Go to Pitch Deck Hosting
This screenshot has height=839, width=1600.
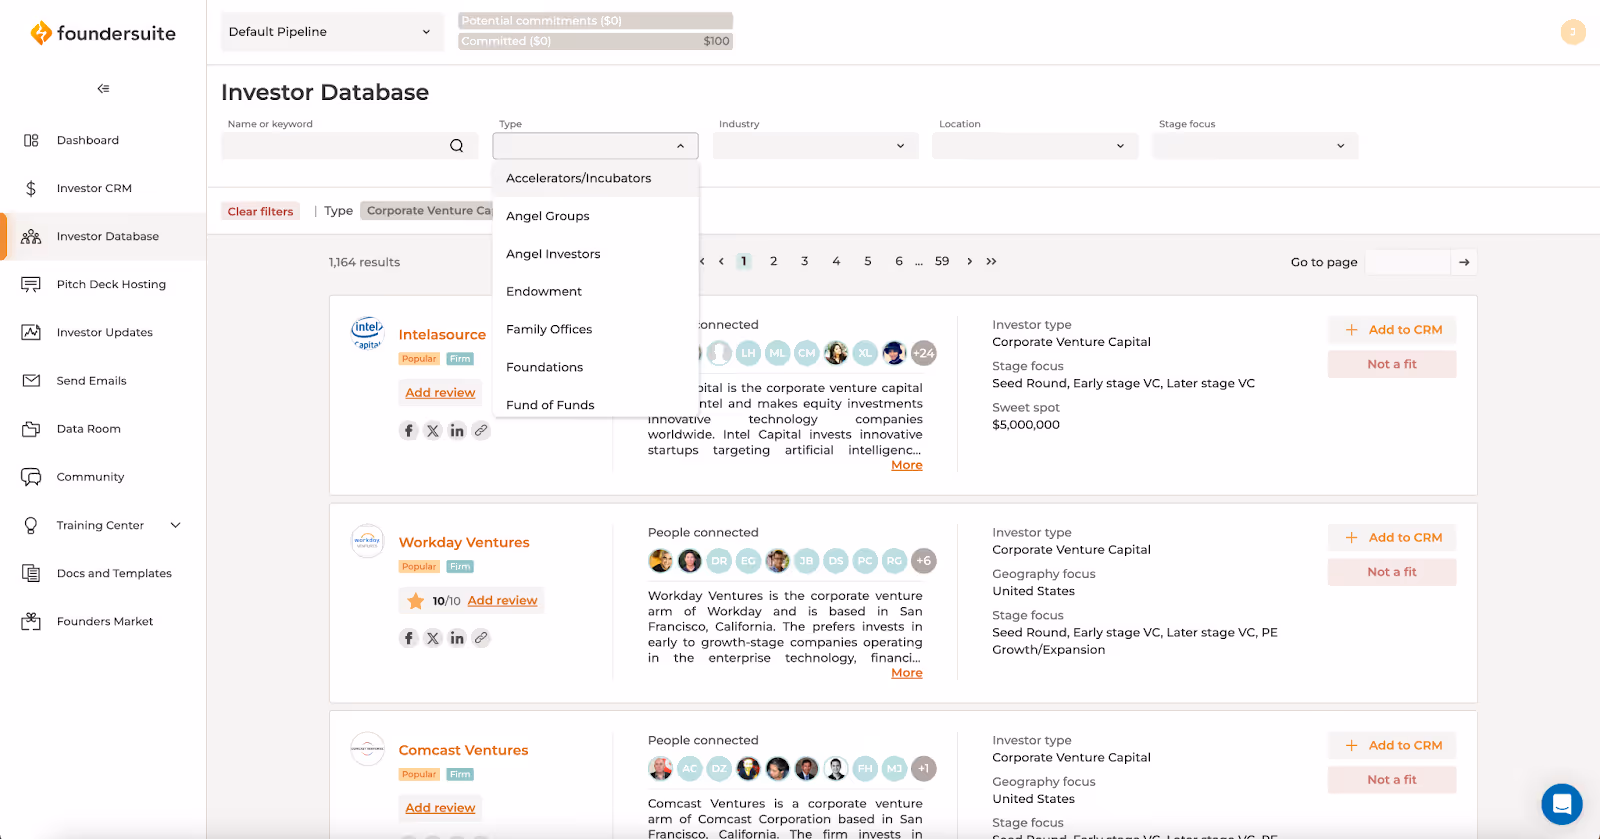[x=111, y=284]
